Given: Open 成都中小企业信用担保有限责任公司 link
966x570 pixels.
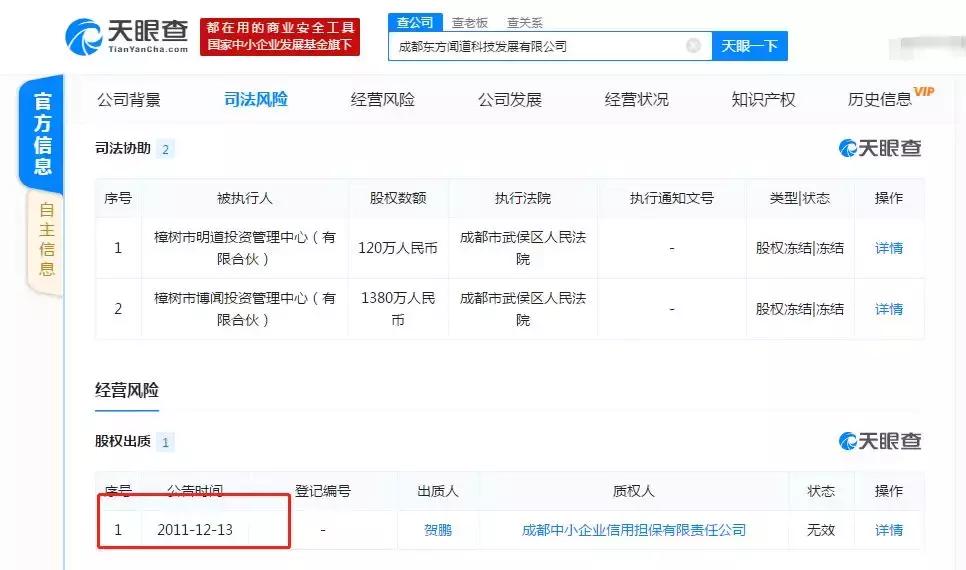Looking at the screenshot, I should pos(634,530).
